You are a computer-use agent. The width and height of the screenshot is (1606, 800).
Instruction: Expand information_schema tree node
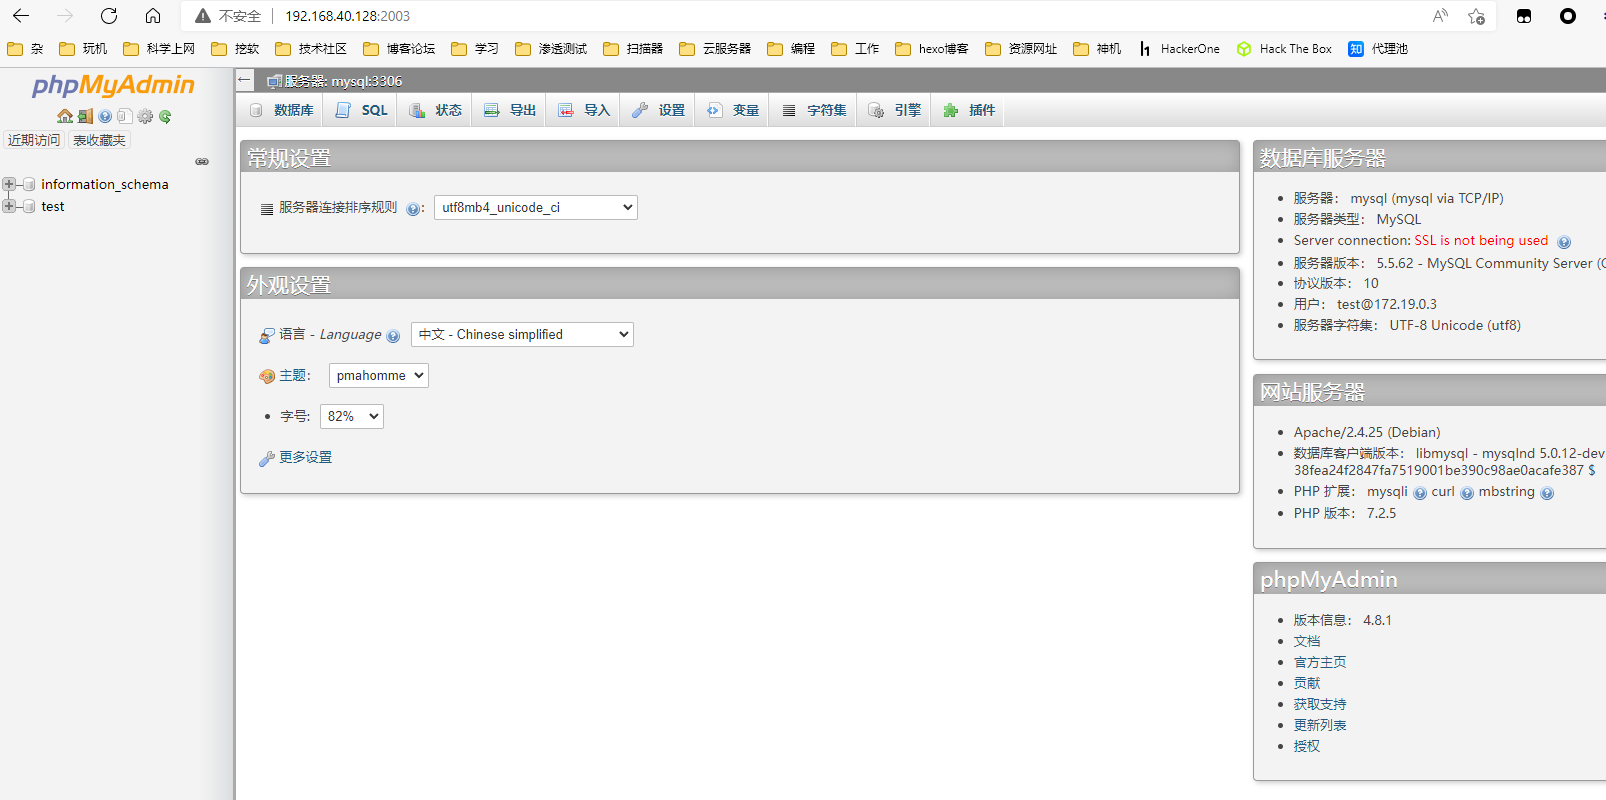click(9, 184)
